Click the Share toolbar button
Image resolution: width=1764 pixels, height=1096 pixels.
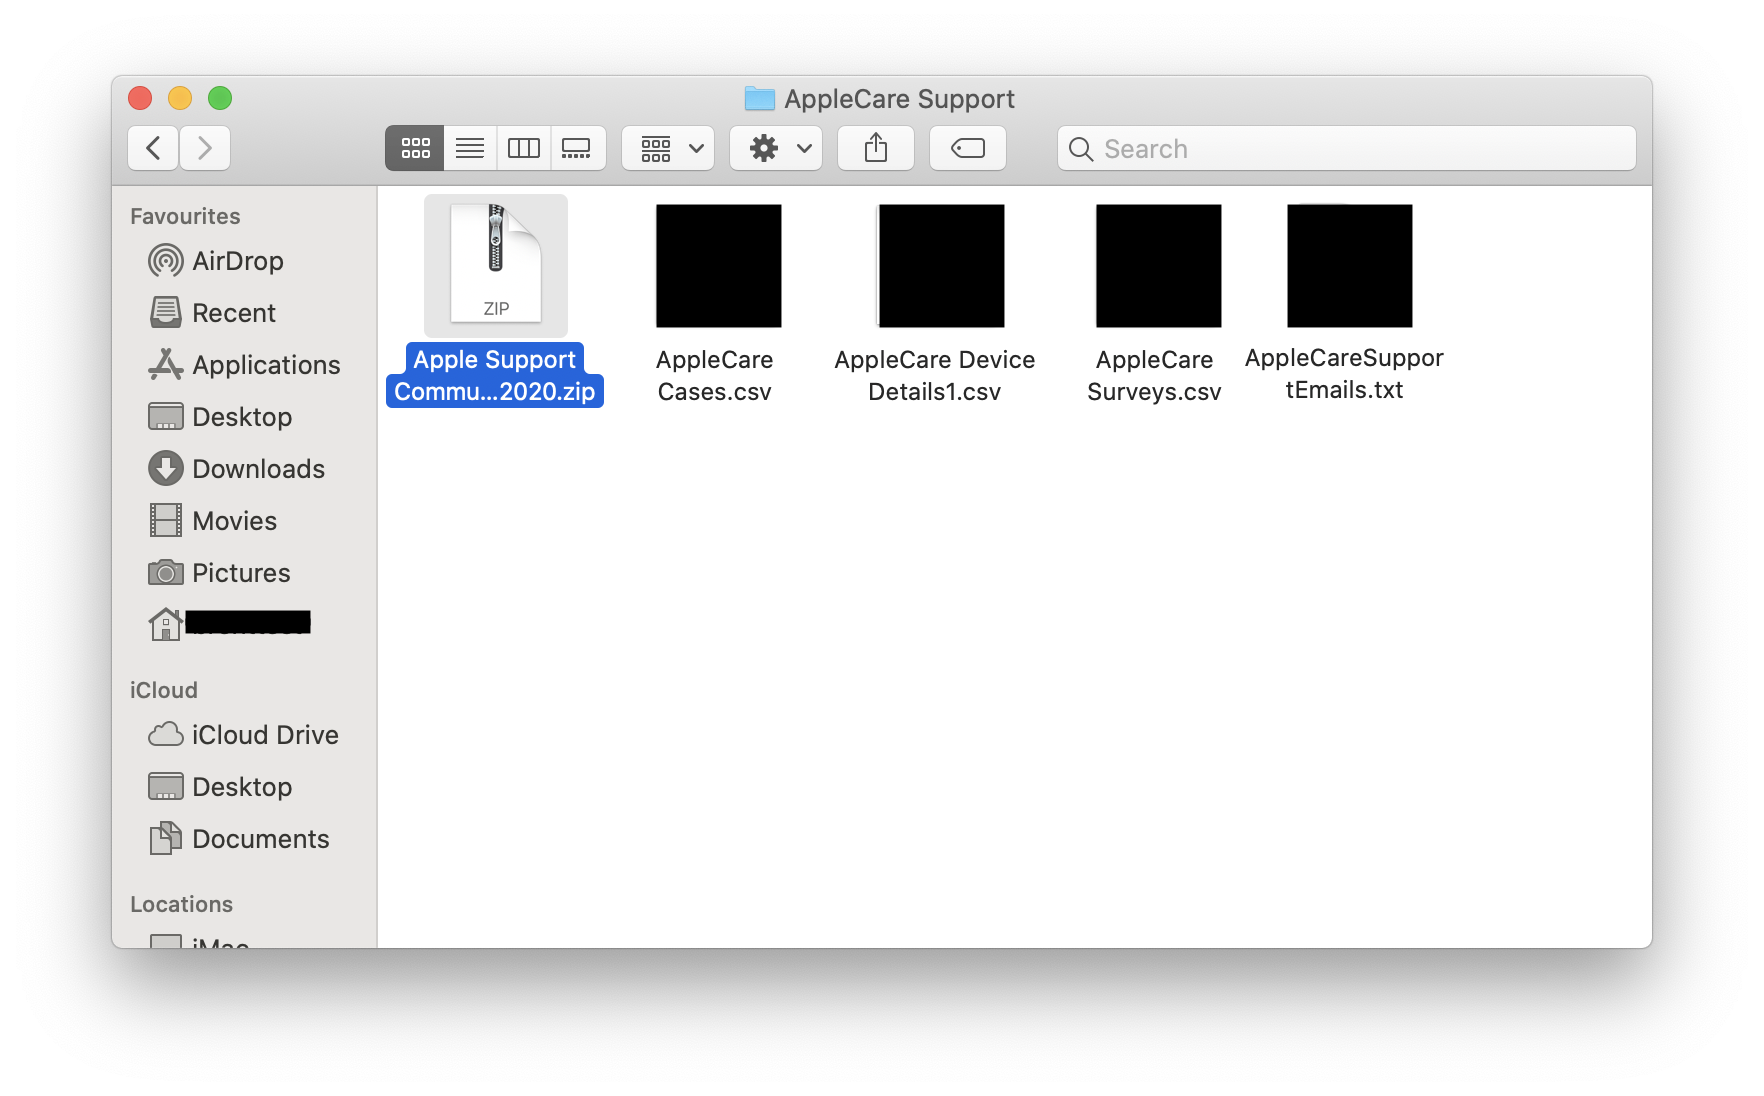[876, 149]
